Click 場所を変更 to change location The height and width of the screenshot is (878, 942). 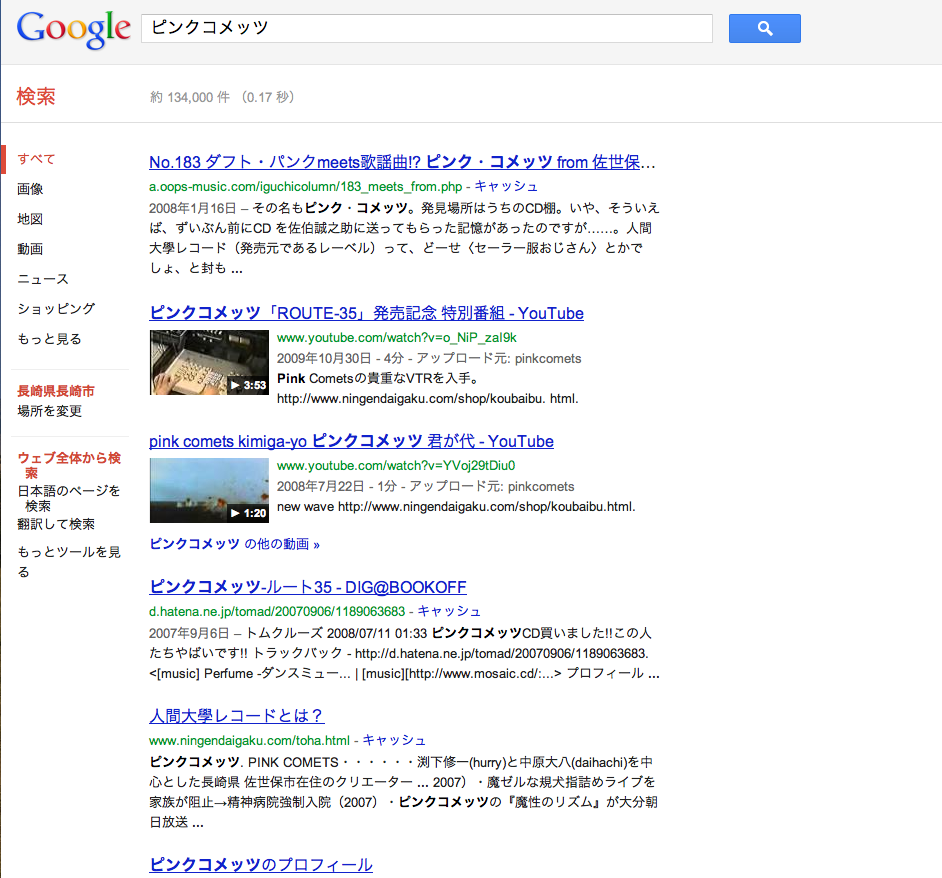click(x=49, y=411)
